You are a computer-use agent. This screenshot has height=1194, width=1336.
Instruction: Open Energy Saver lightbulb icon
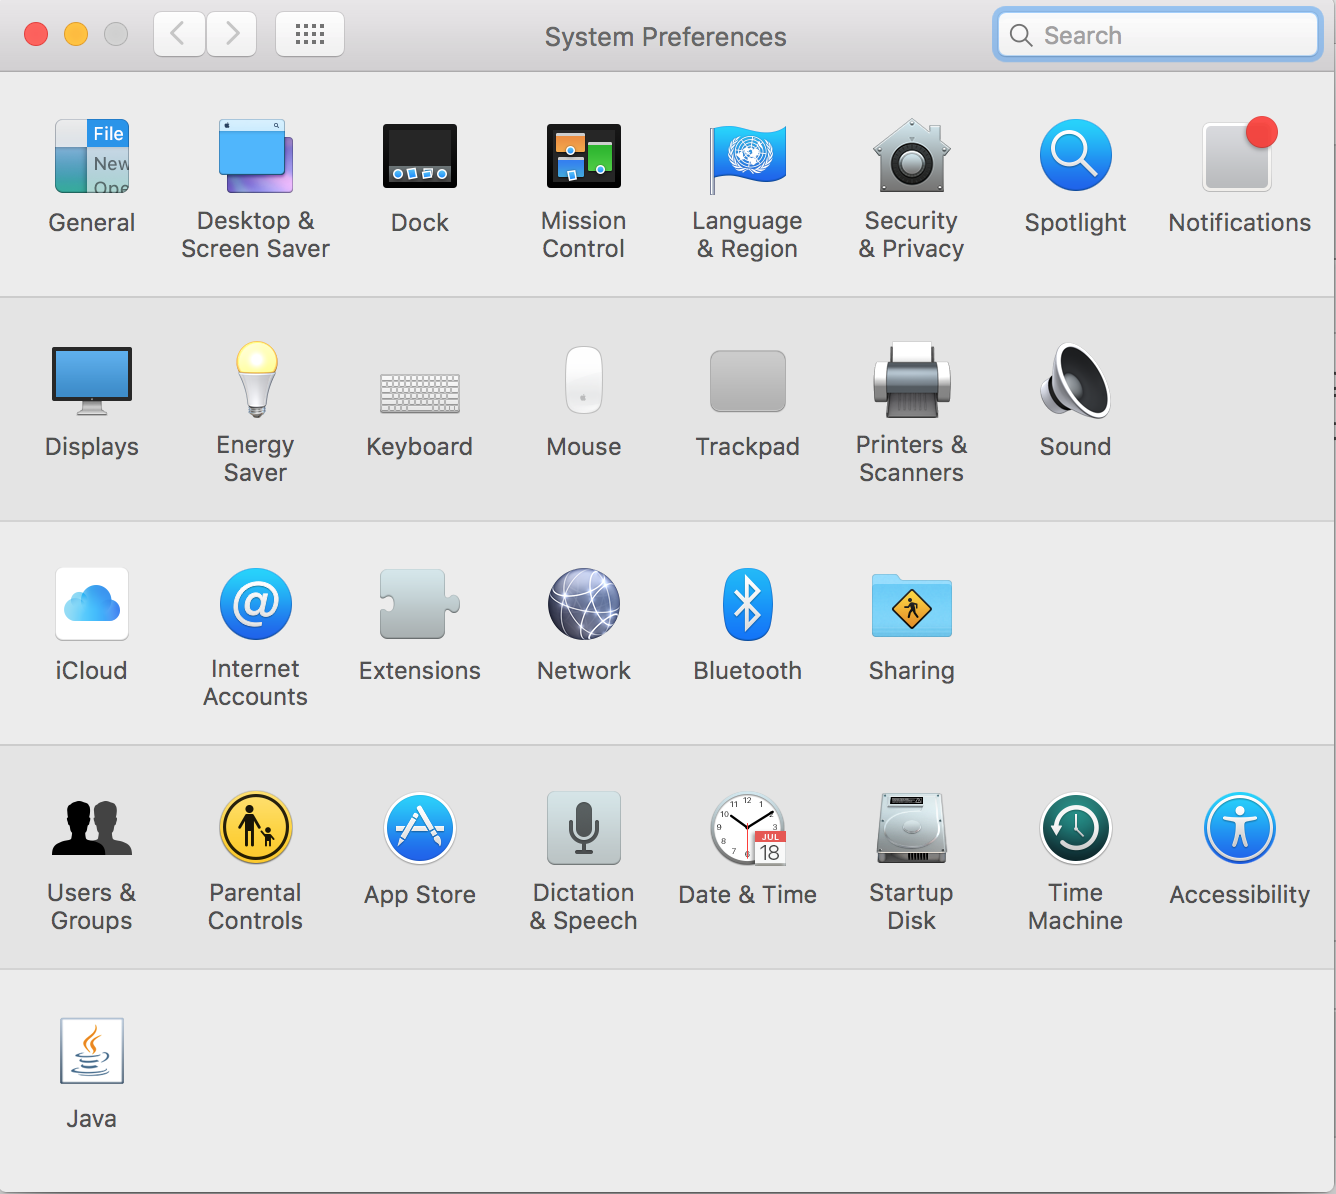(256, 379)
